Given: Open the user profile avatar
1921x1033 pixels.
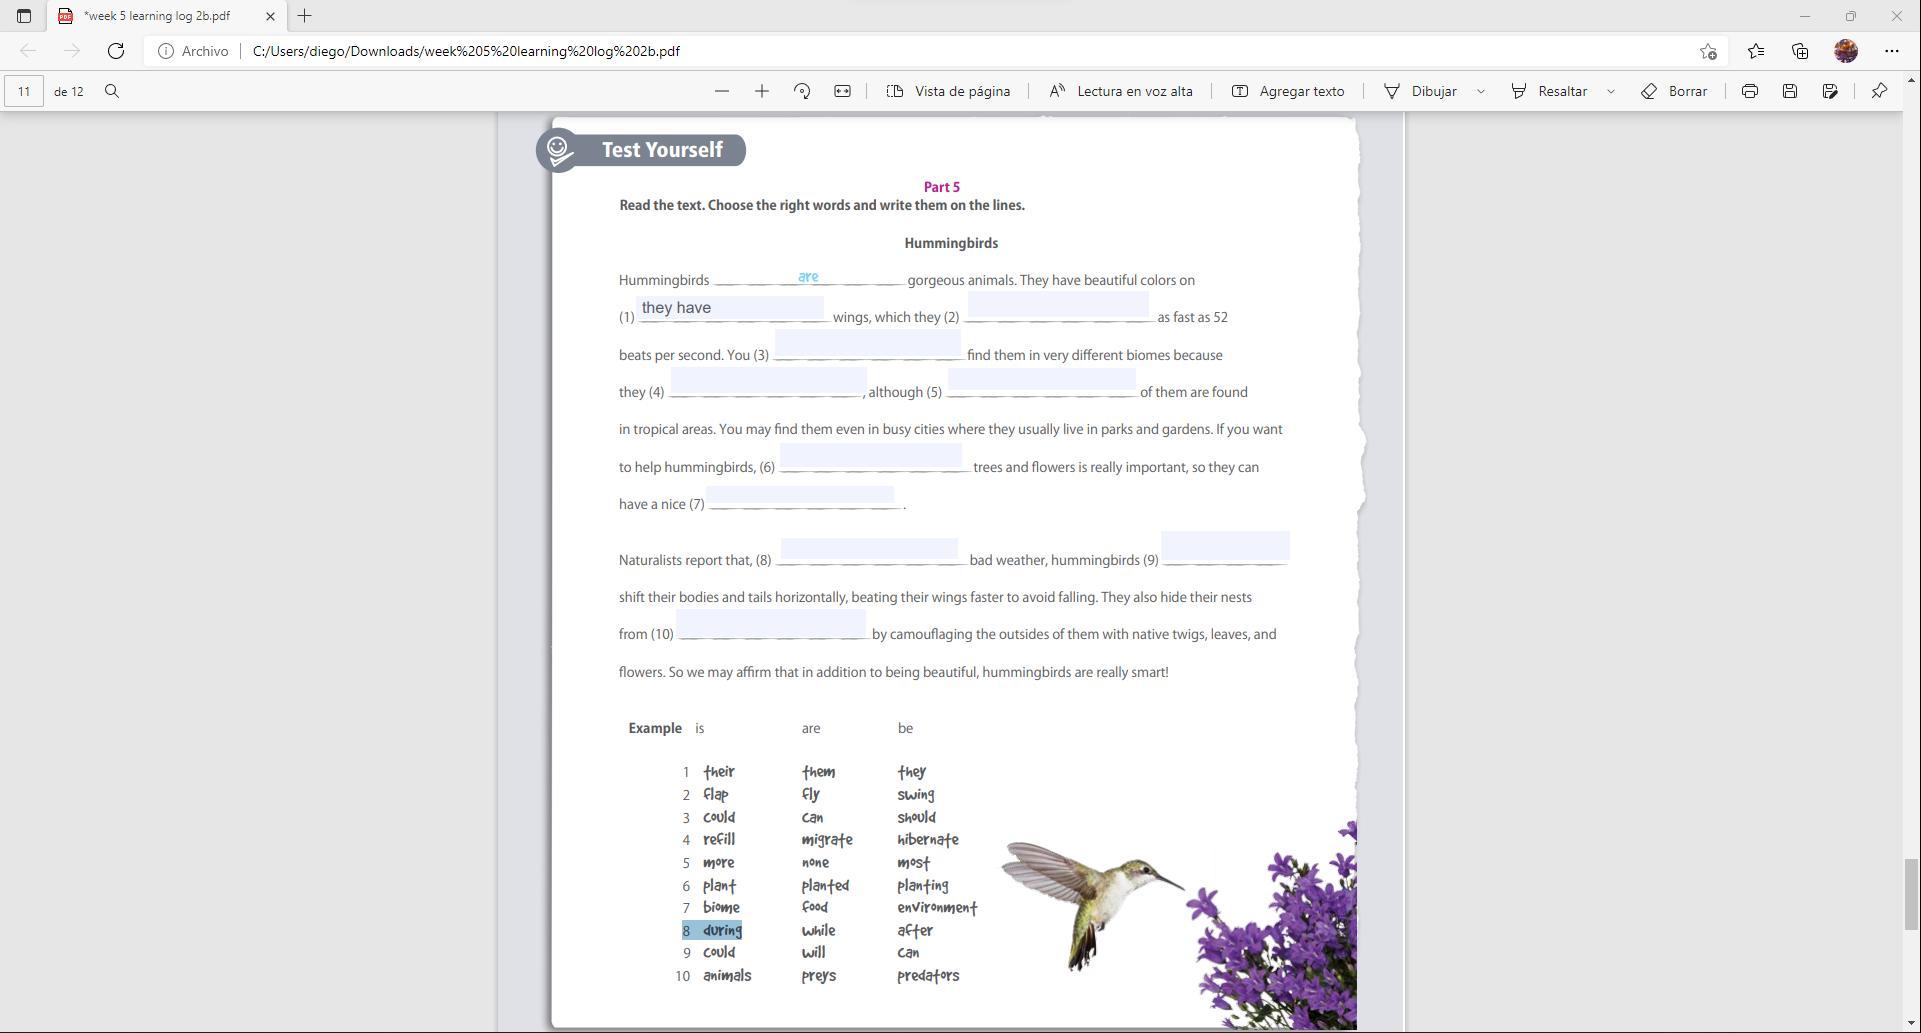Looking at the screenshot, I should pyautogui.click(x=1846, y=51).
